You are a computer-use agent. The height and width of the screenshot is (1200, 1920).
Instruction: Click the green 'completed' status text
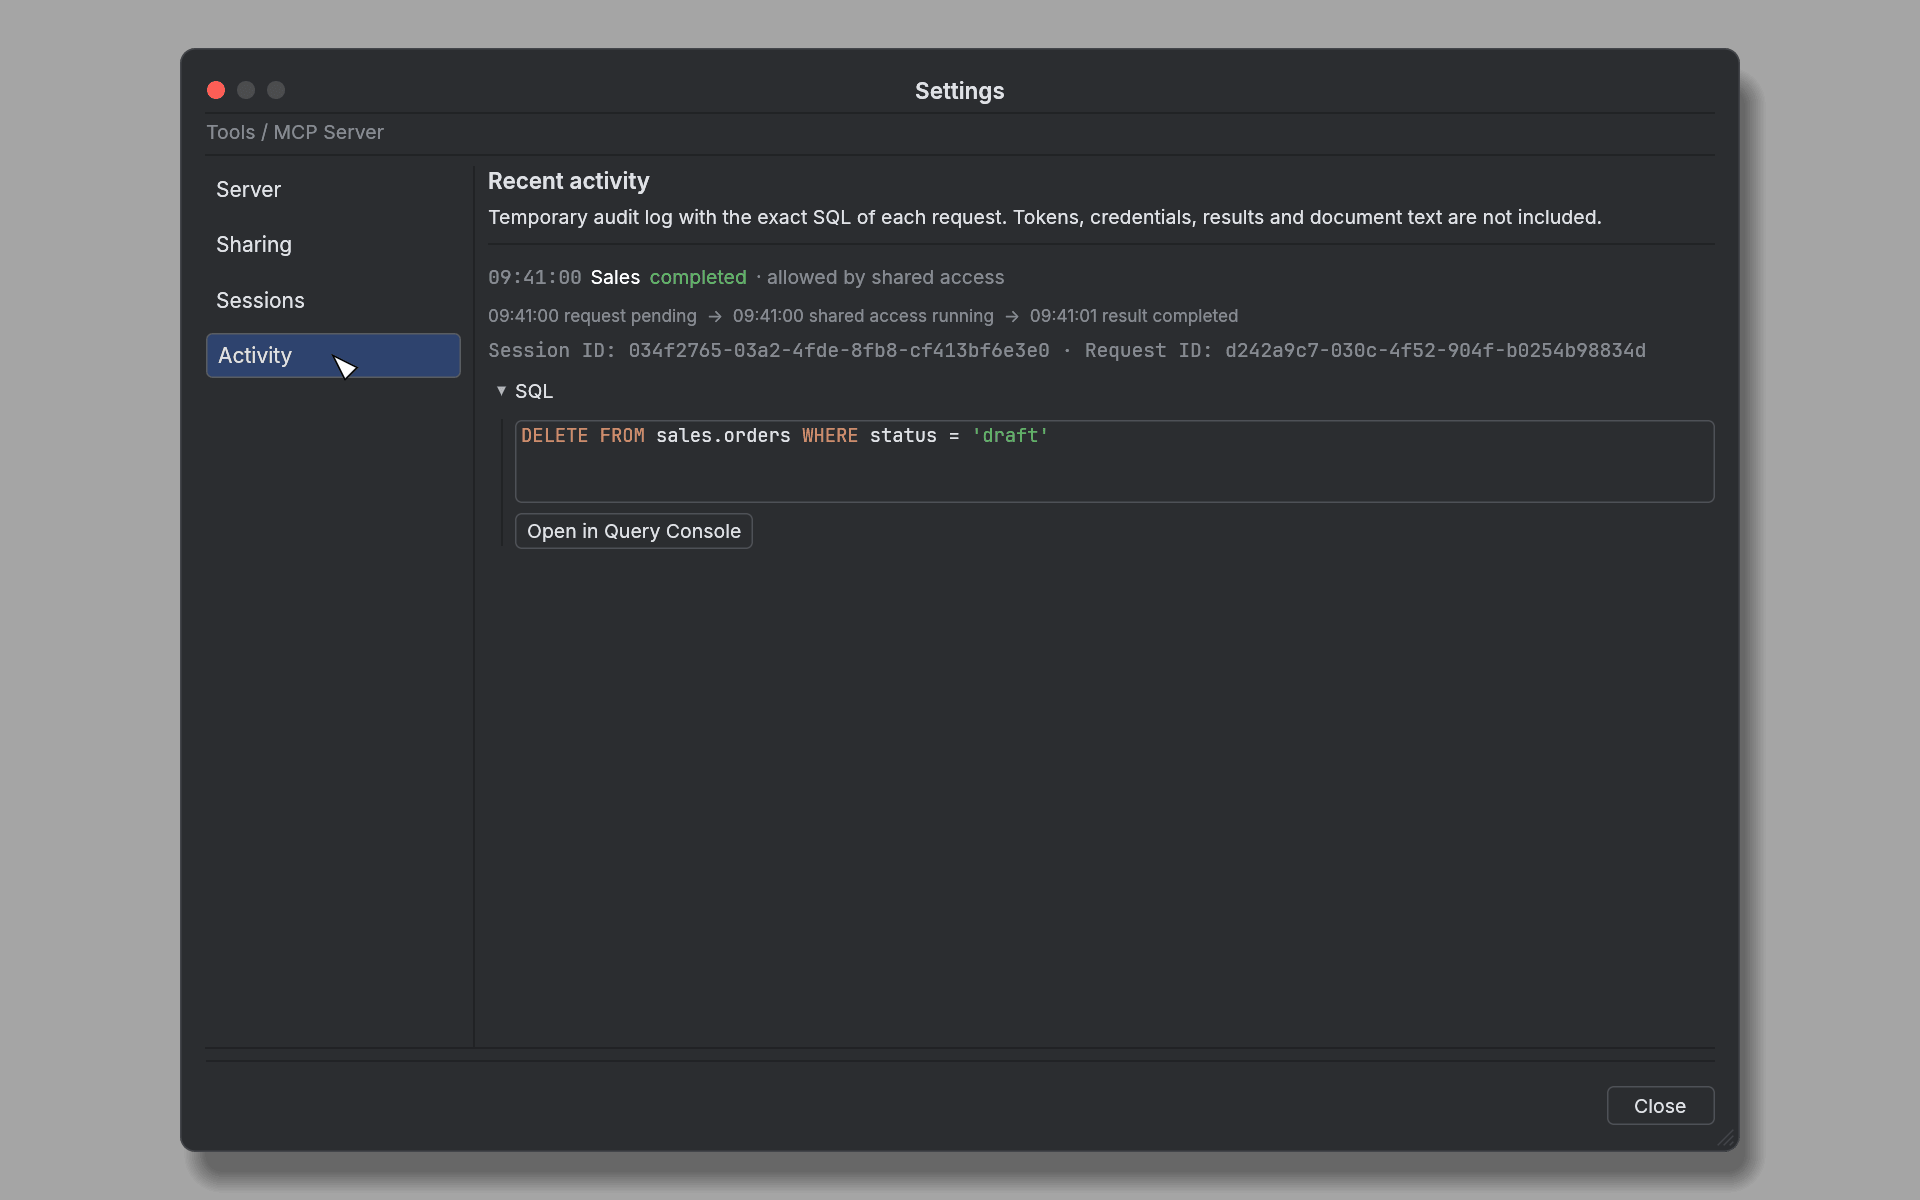pos(698,278)
